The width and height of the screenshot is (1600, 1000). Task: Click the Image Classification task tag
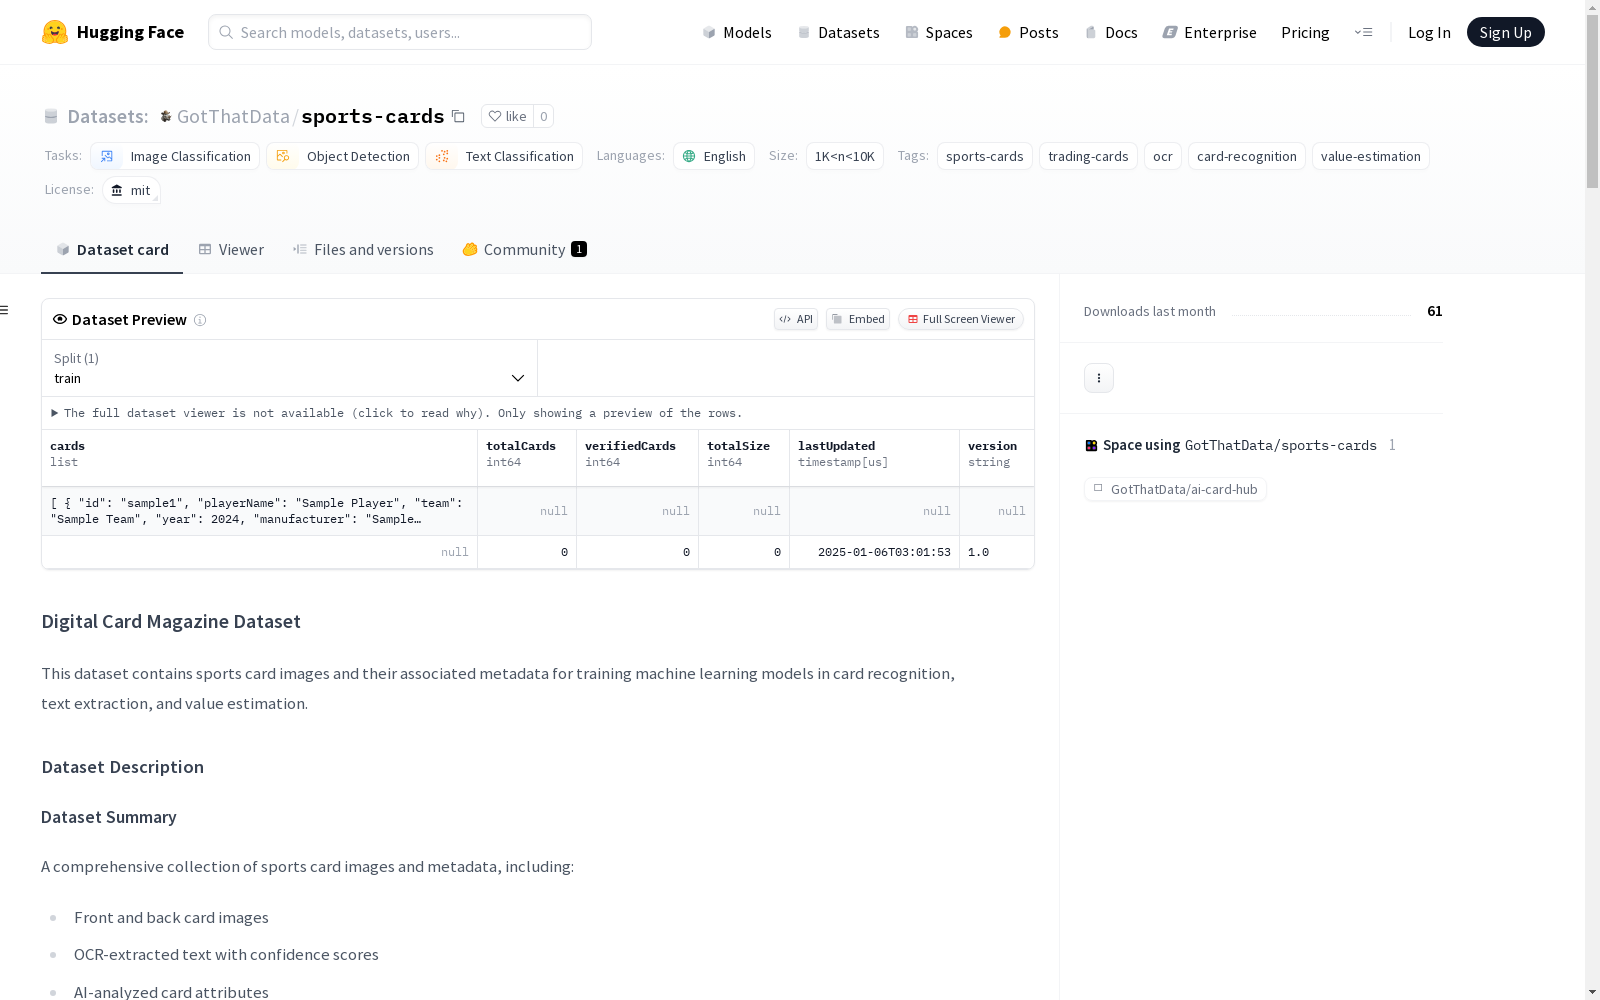click(175, 156)
